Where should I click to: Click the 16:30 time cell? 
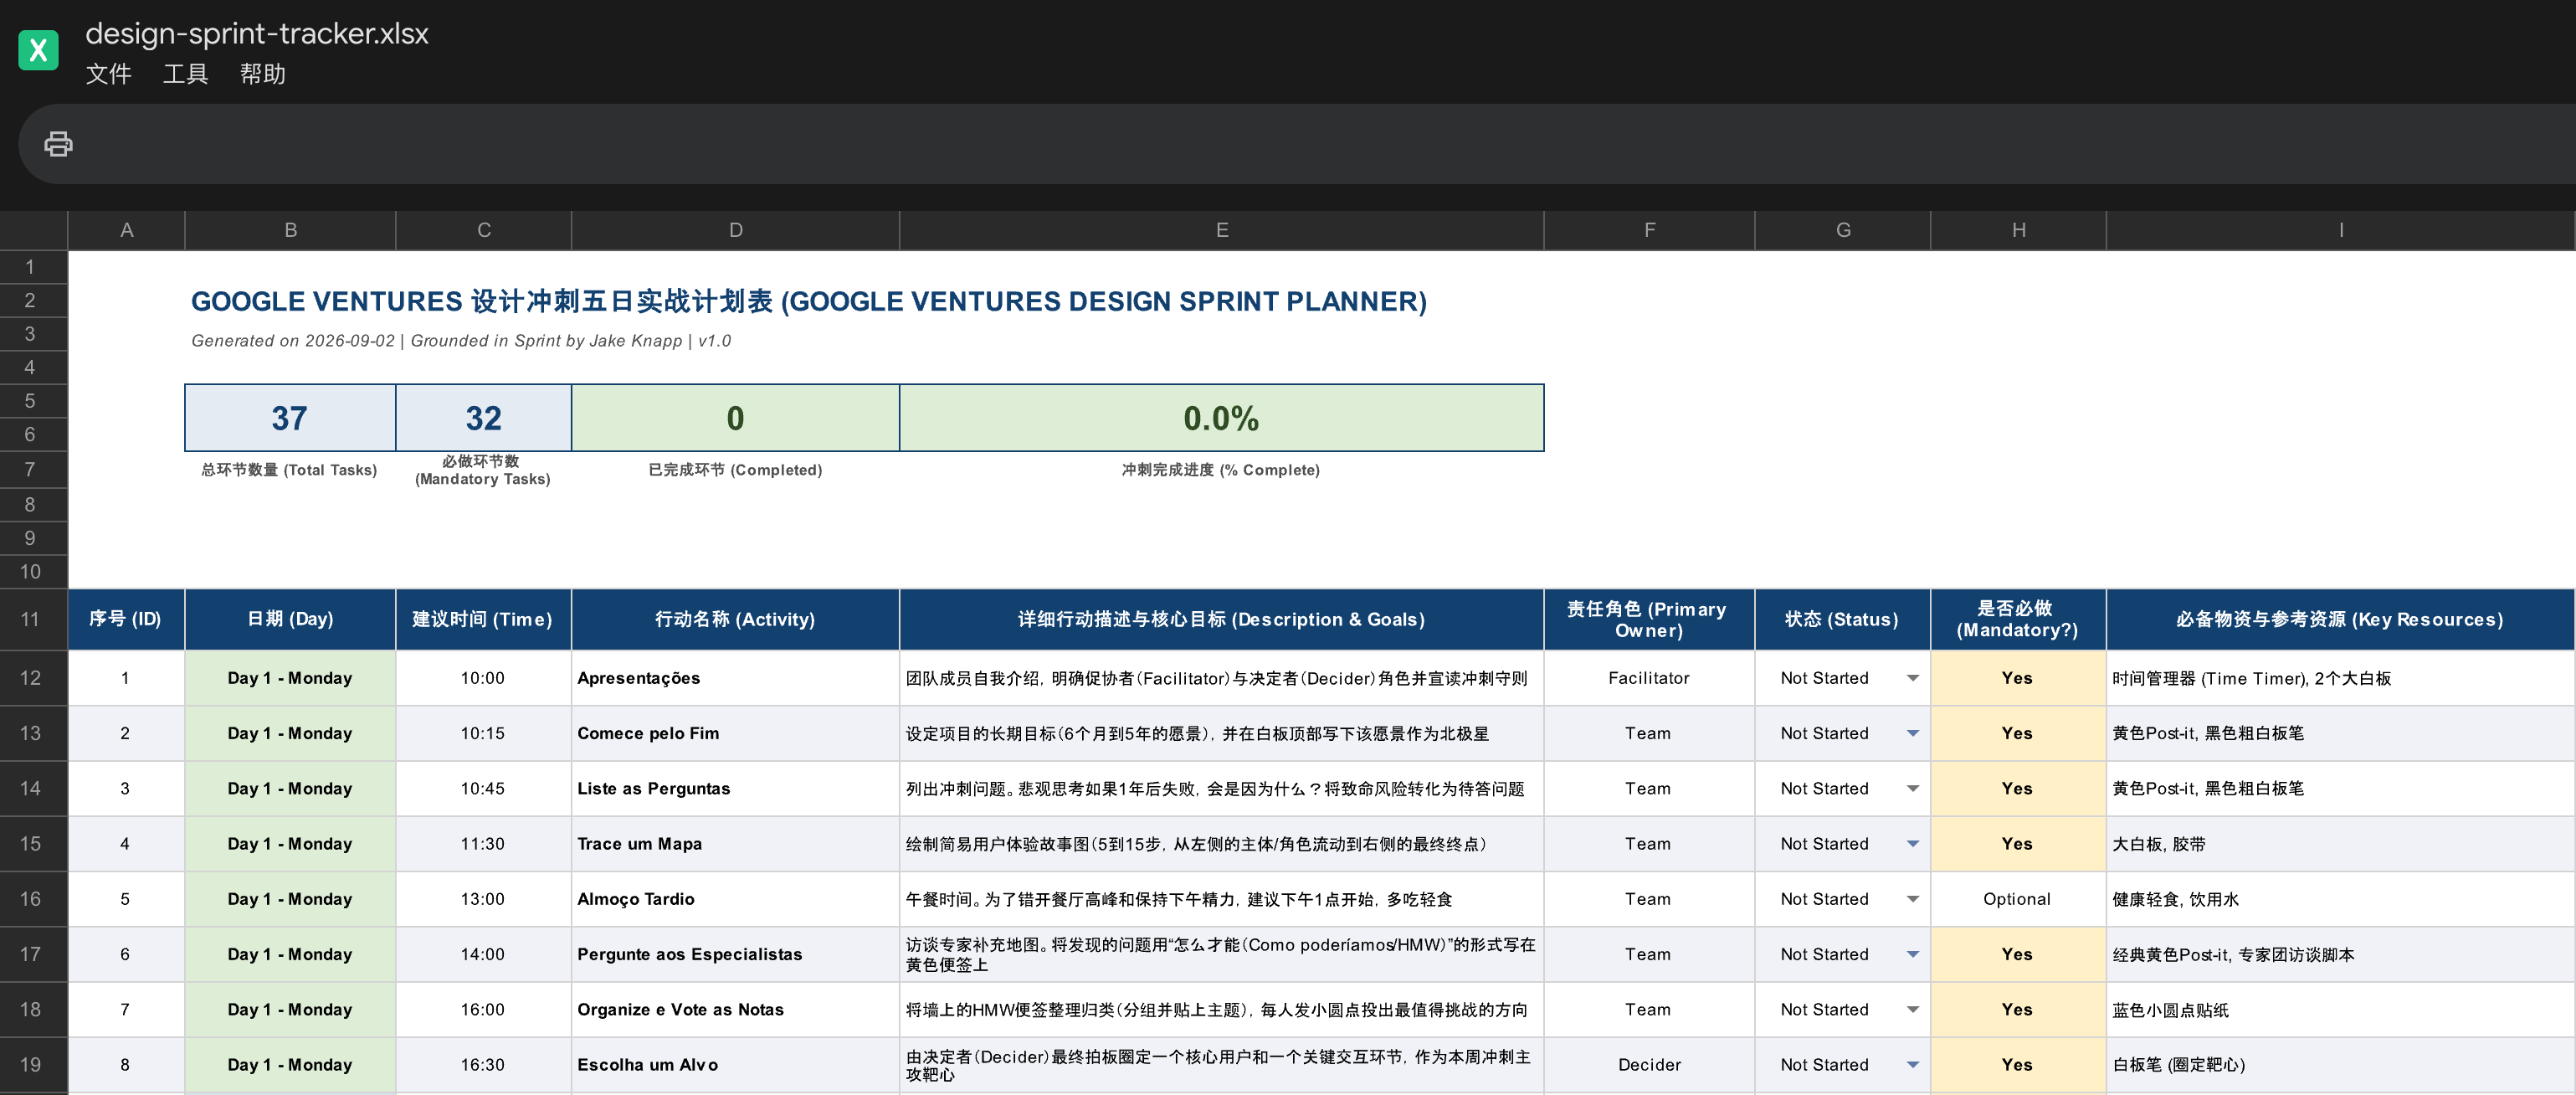point(483,1064)
